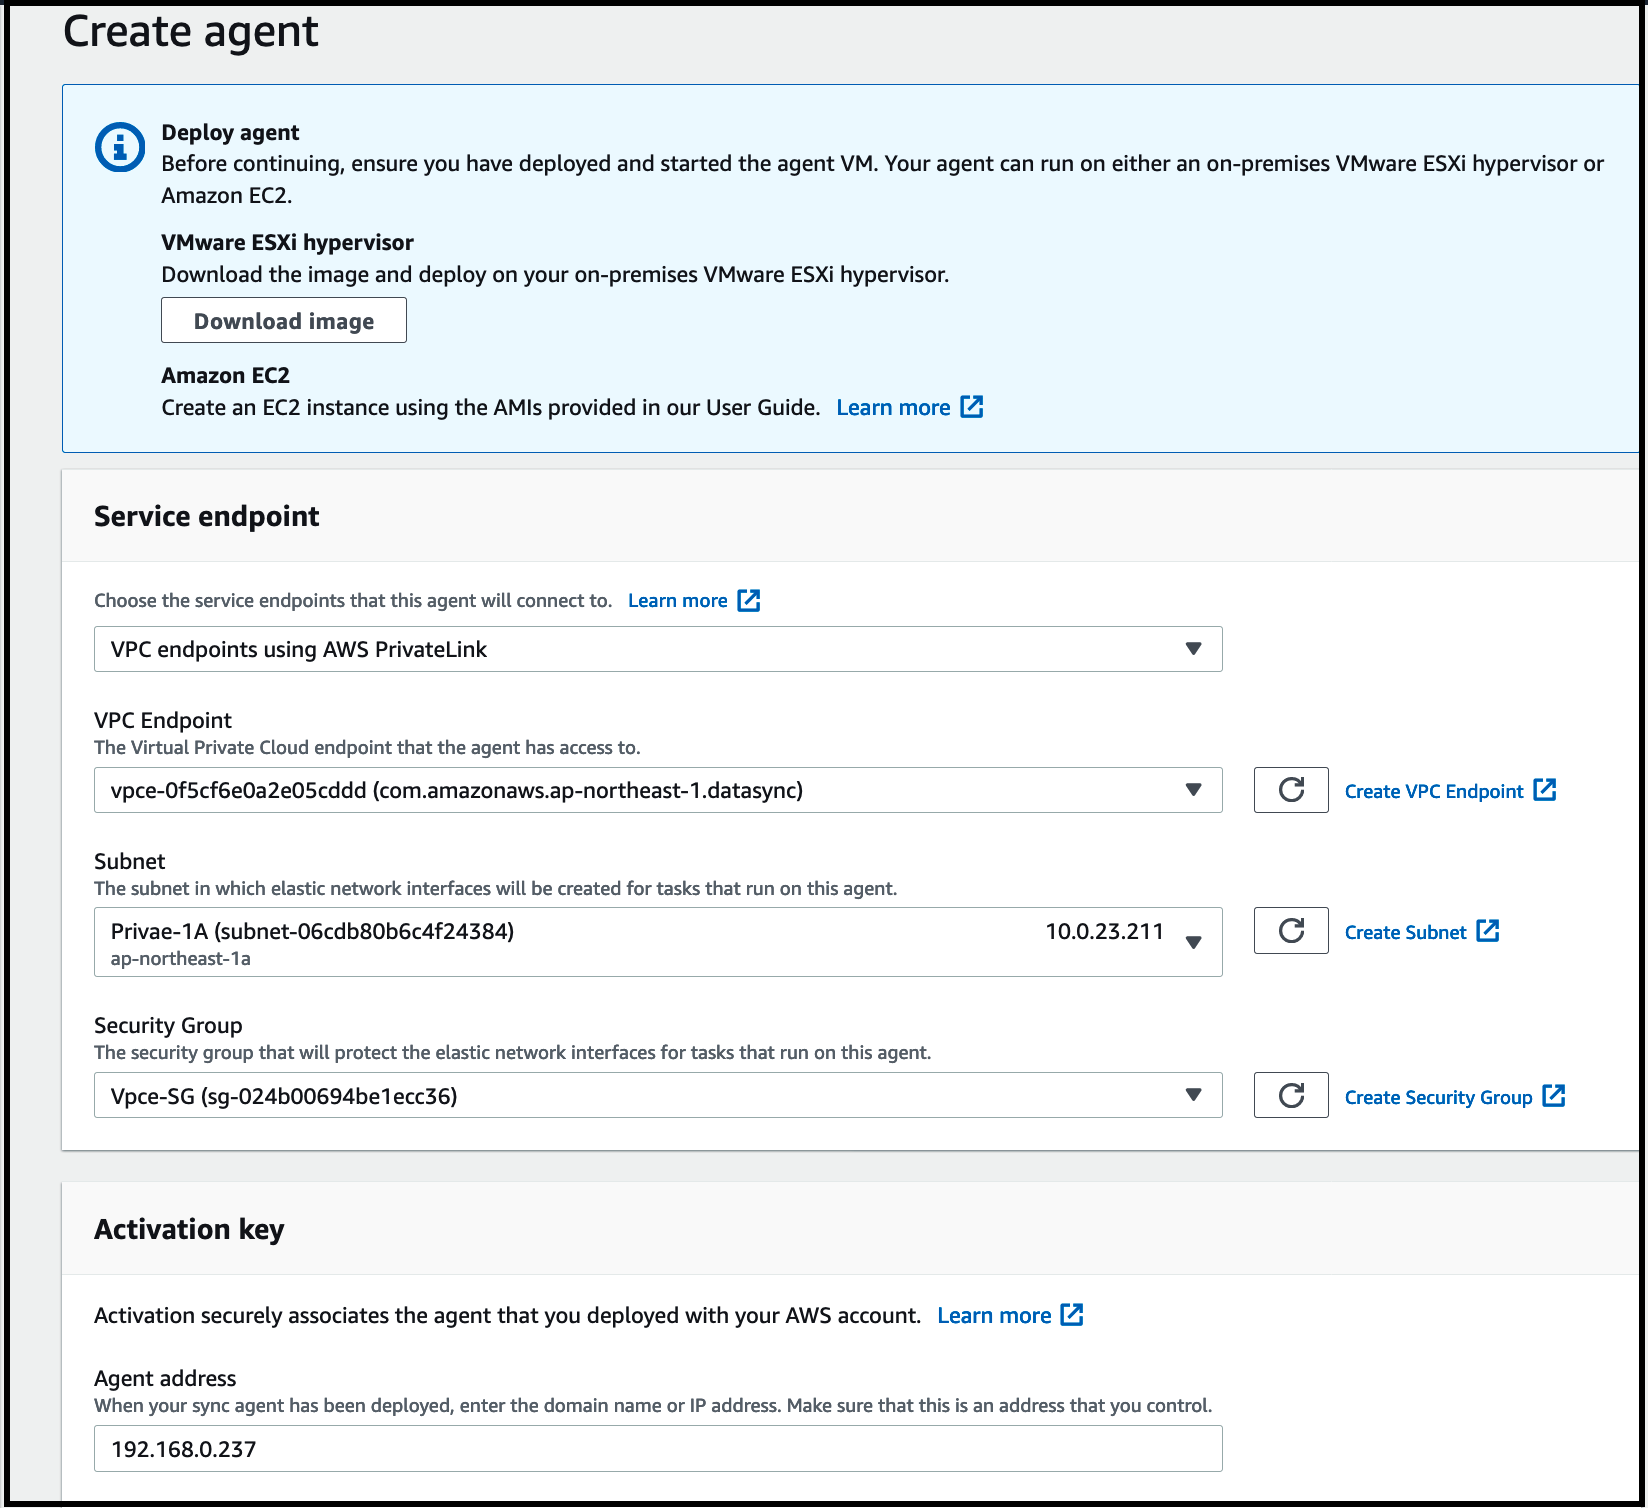Click Learn more beside service endpoints description
Image resolution: width=1648 pixels, height=1508 pixels.
pyautogui.click(x=678, y=600)
